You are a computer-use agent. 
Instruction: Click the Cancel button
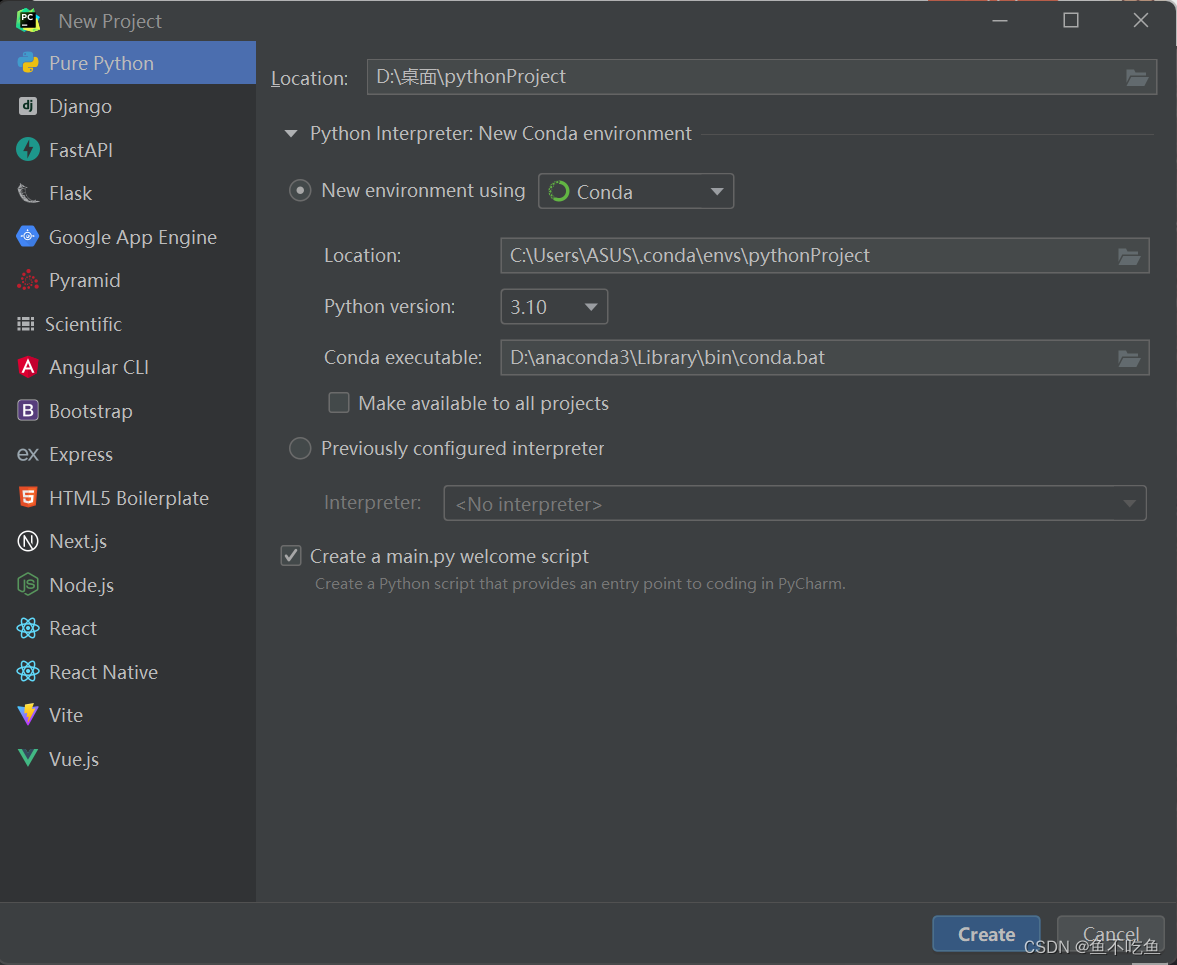pos(1110,934)
